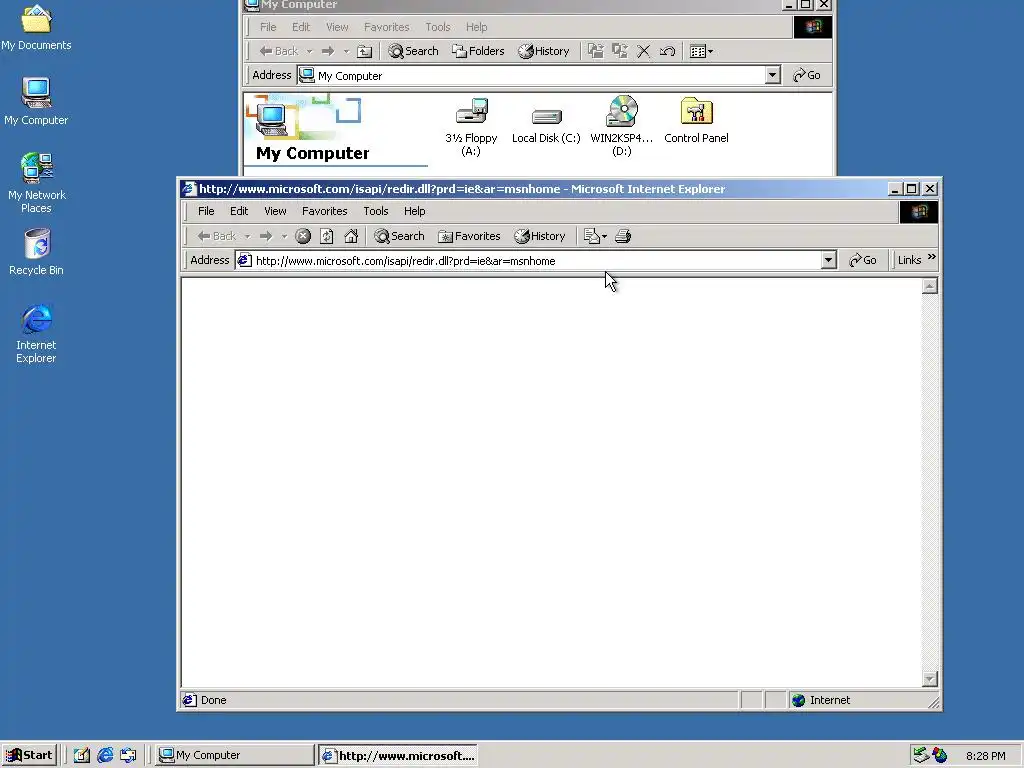Open the Edit menu in Internet Explorer
The height and width of the screenshot is (768, 1024).
click(x=239, y=211)
